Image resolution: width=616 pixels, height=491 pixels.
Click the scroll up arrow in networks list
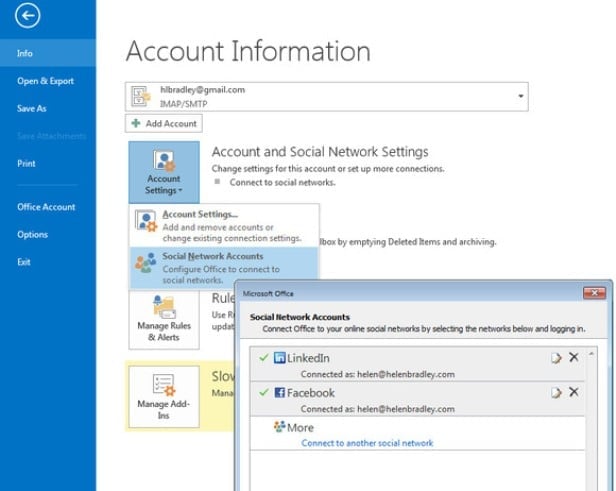tap(591, 354)
